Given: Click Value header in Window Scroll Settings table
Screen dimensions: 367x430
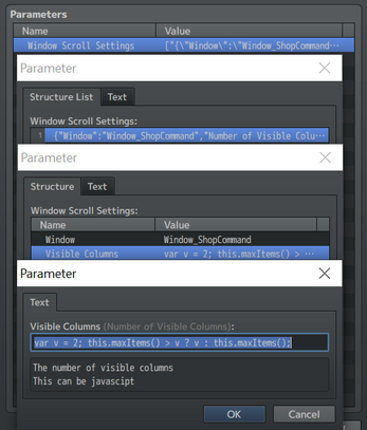Looking at the screenshot, I should [236, 225].
